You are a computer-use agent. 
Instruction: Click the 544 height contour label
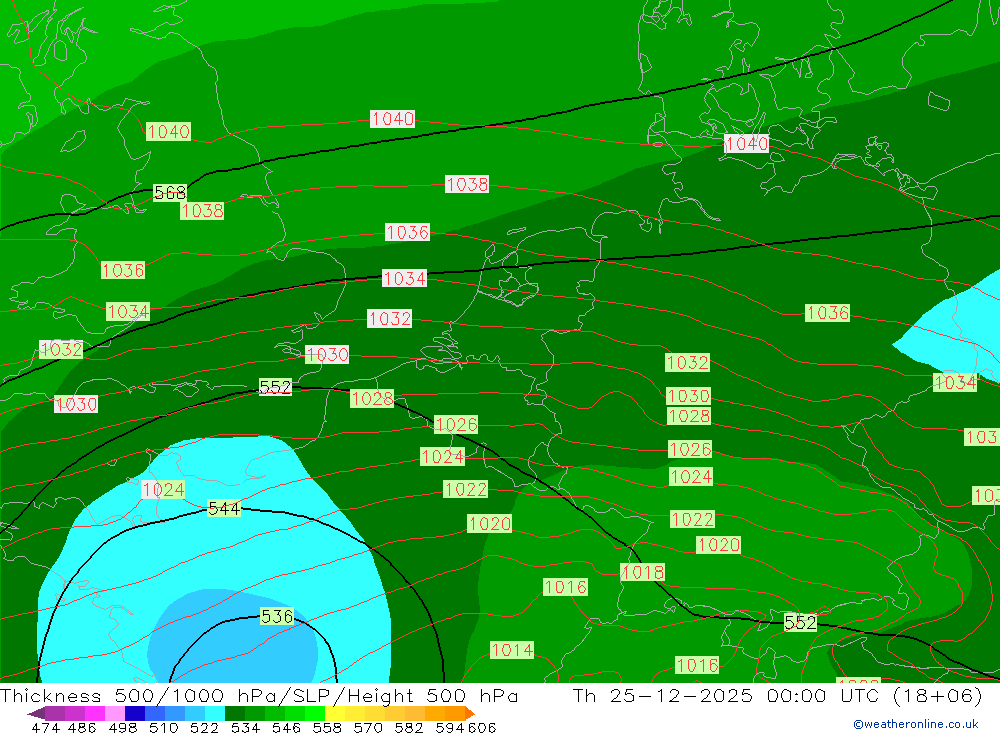[x=224, y=508]
